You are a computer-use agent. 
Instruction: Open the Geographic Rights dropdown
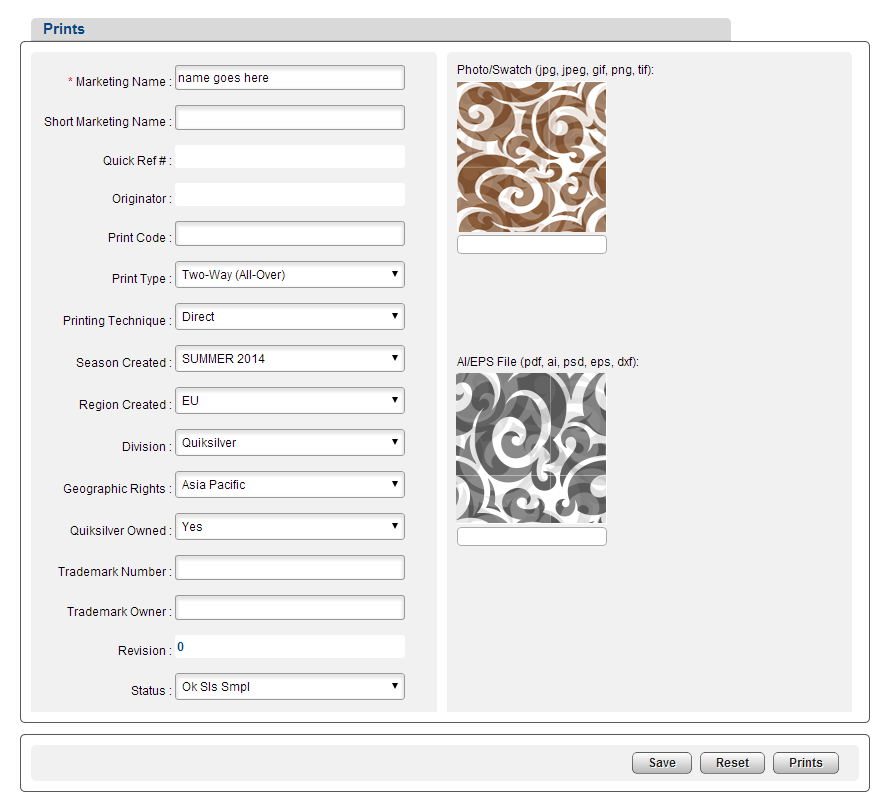(289, 485)
